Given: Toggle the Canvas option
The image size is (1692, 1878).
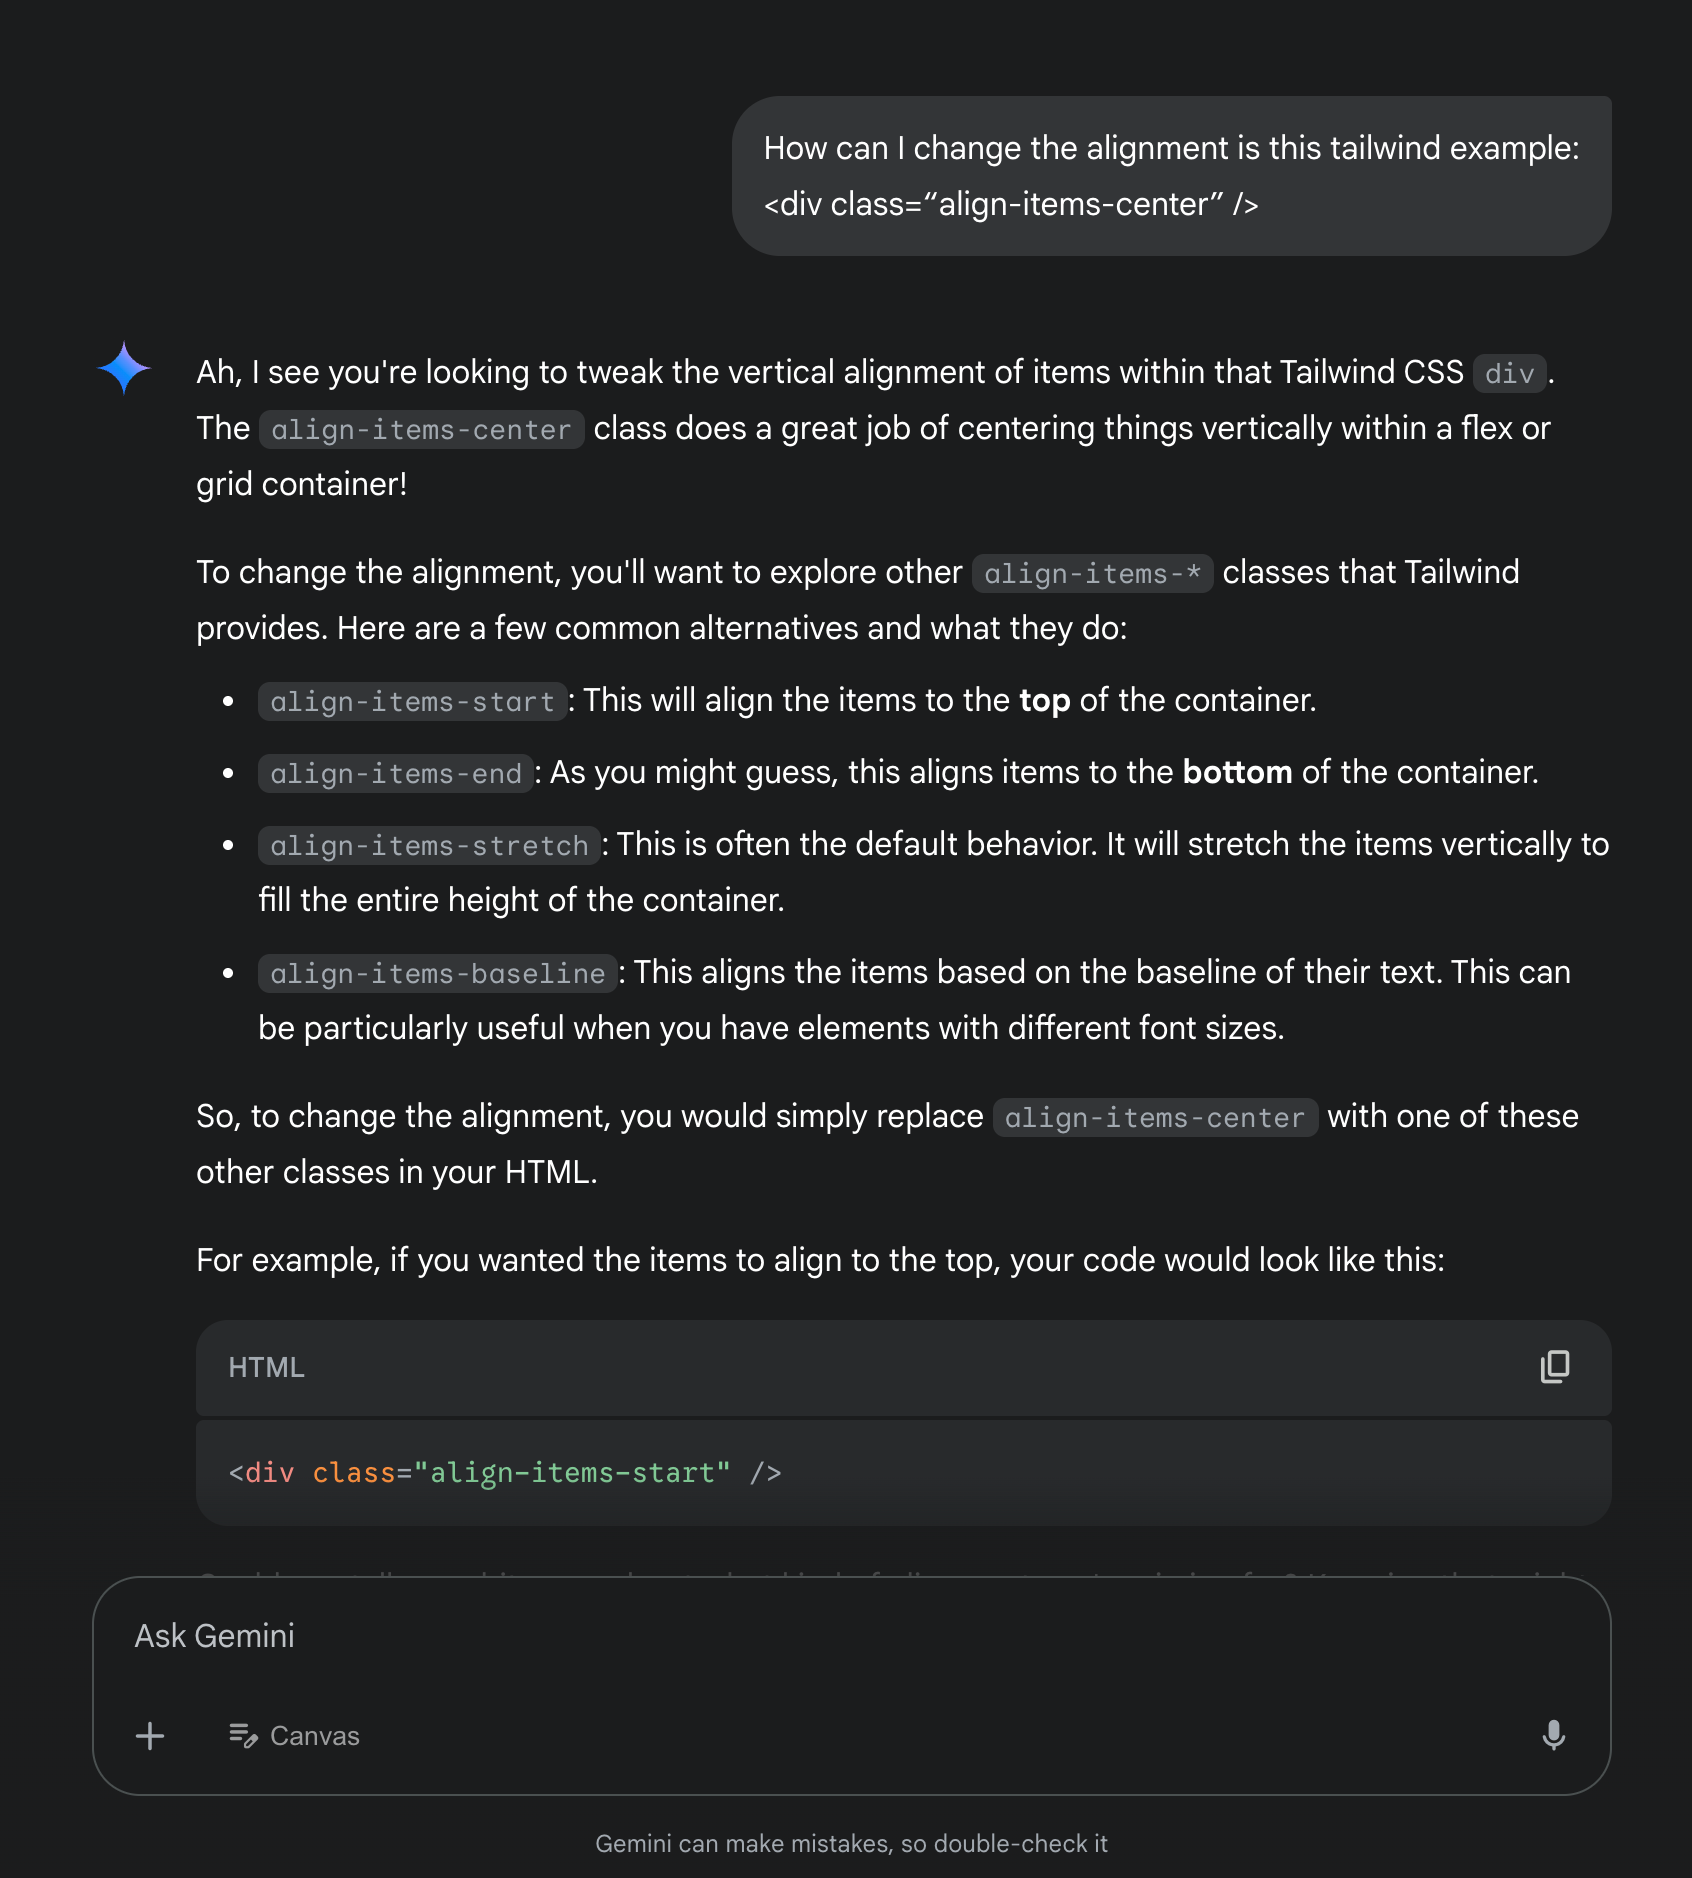Looking at the screenshot, I should (x=294, y=1735).
